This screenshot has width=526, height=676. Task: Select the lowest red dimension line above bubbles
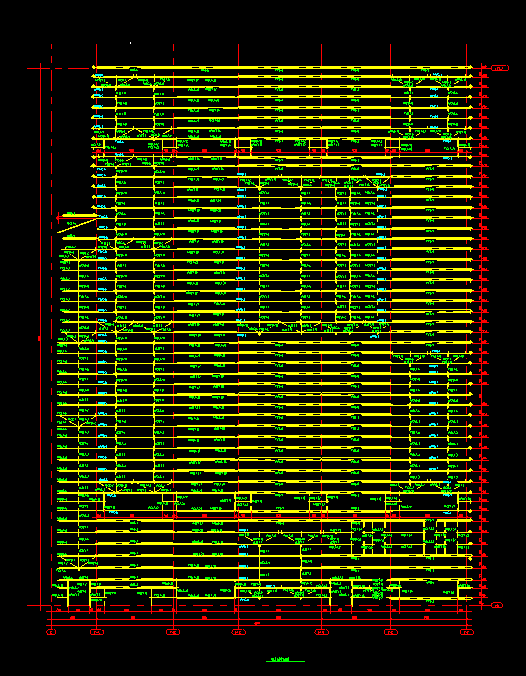click(259, 625)
